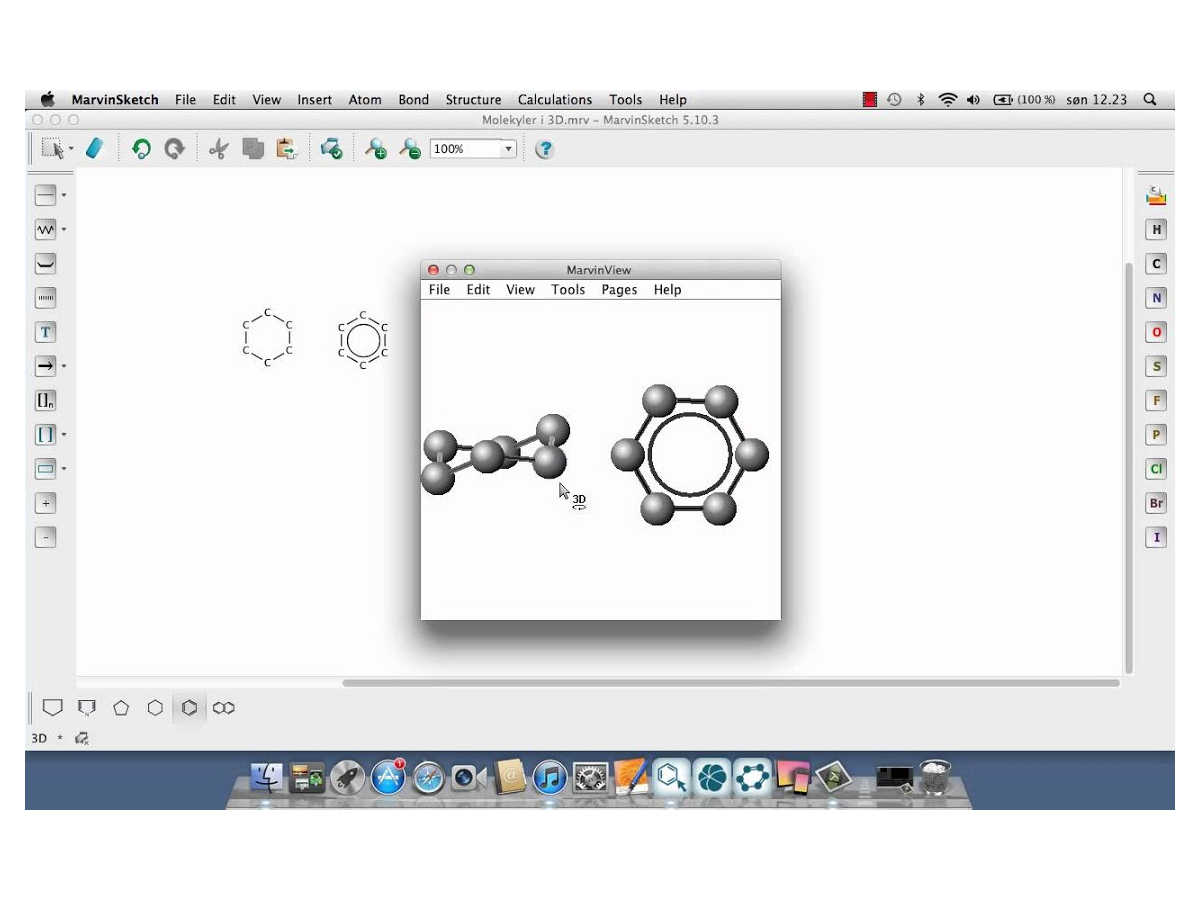Choose the cyclopentane template
Image resolution: width=1200 pixels, height=900 pixels.
121,708
